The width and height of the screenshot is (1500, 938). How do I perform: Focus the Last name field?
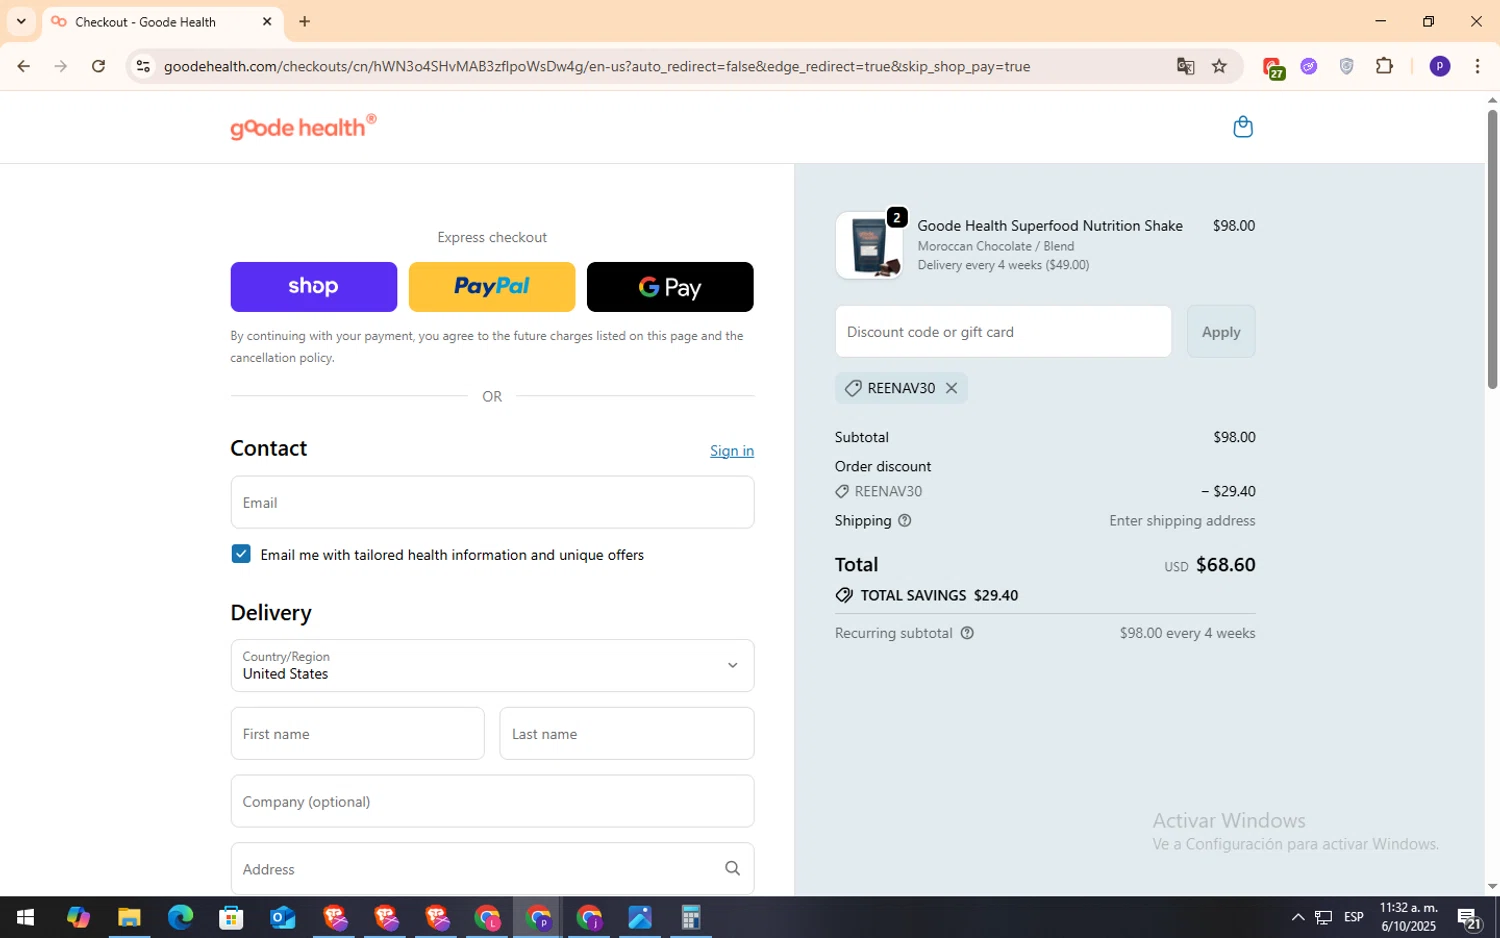click(627, 734)
